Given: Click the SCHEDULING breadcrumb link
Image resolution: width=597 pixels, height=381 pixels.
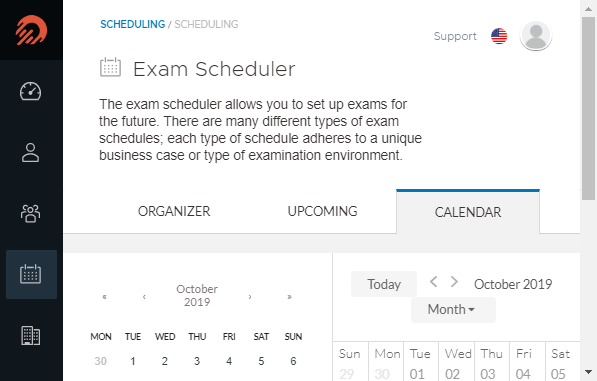Looking at the screenshot, I should pyautogui.click(x=132, y=24).
